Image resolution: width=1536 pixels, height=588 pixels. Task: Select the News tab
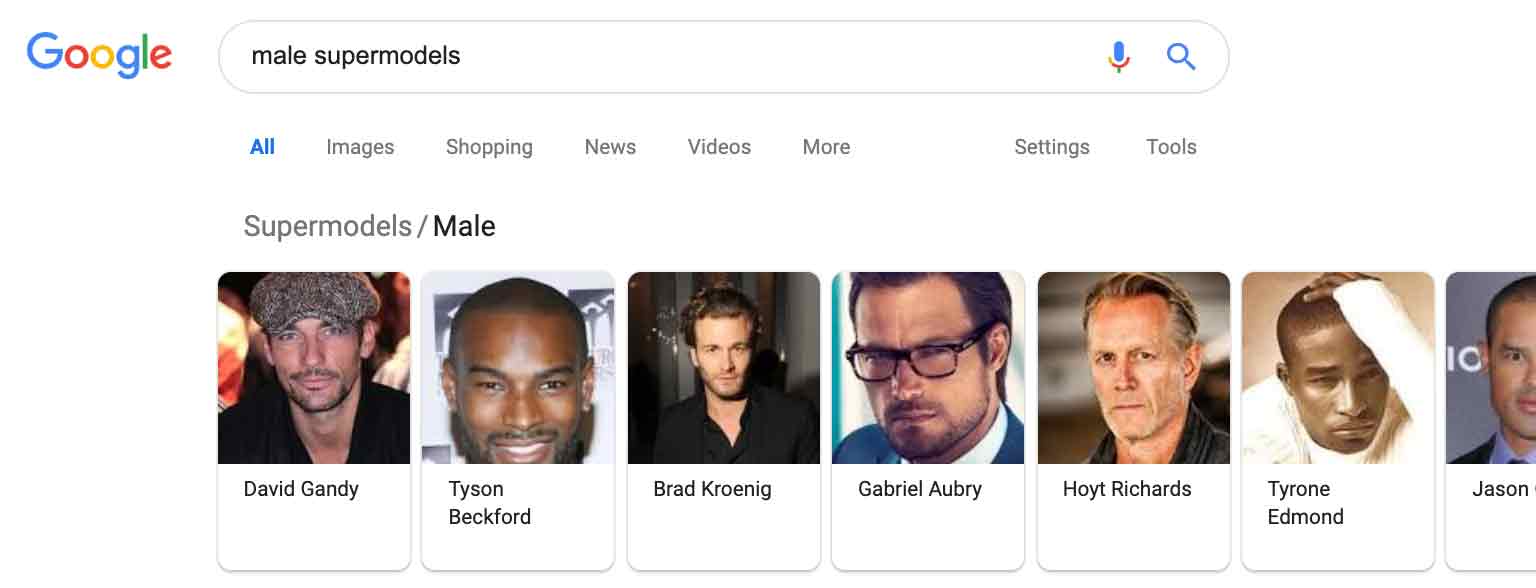pos(610,147)
